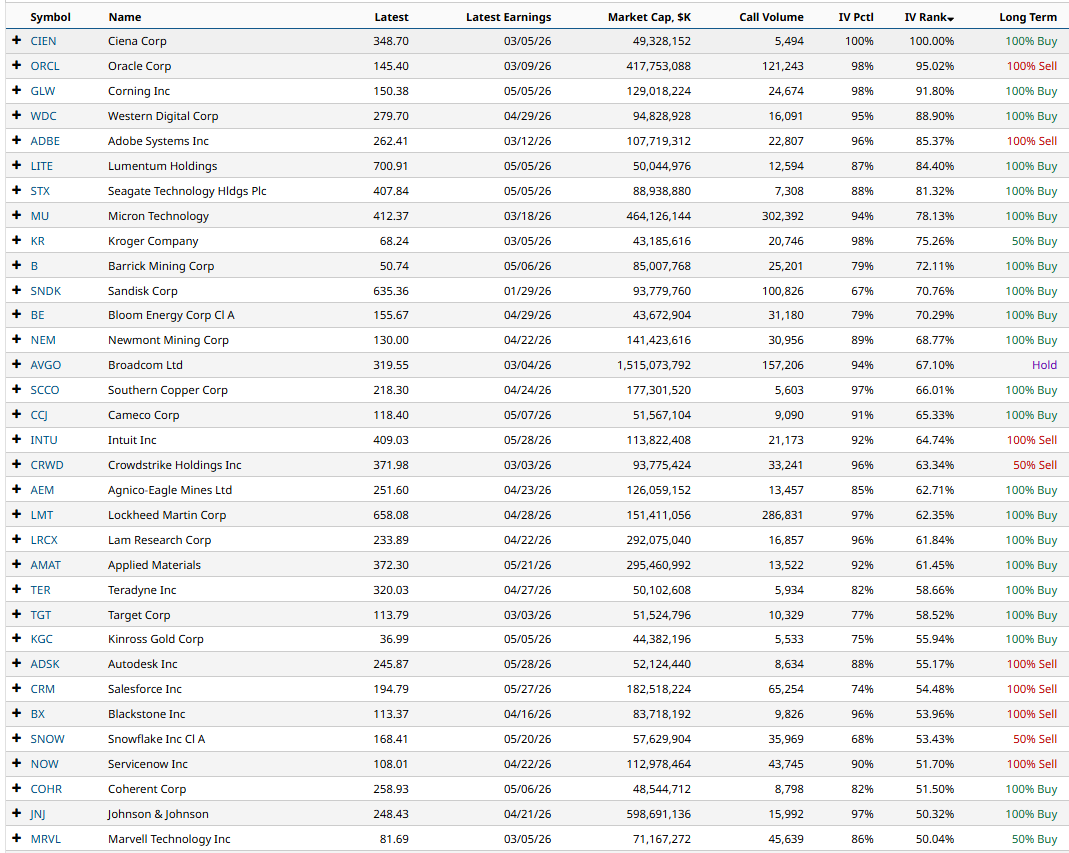Sort by the Latest price column header
1069x853 pixels.
(x=391, y=17)
